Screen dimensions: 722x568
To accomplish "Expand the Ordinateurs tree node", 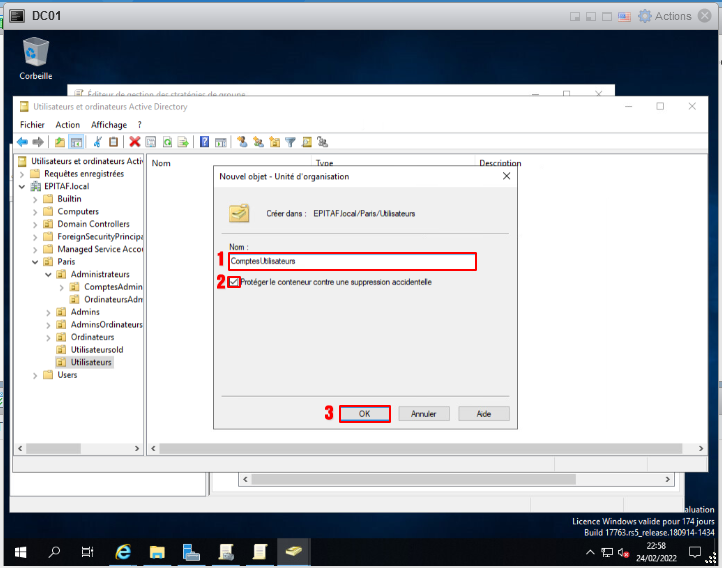I will [x=48, y=337].
